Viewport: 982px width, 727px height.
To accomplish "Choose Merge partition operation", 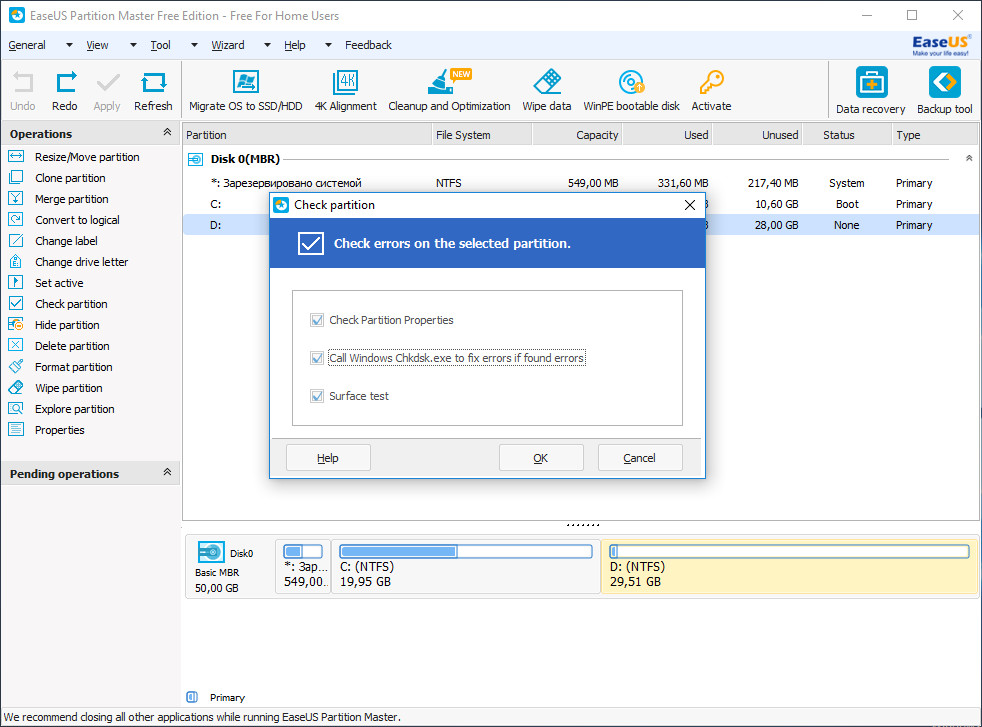I will click(71, 199).
